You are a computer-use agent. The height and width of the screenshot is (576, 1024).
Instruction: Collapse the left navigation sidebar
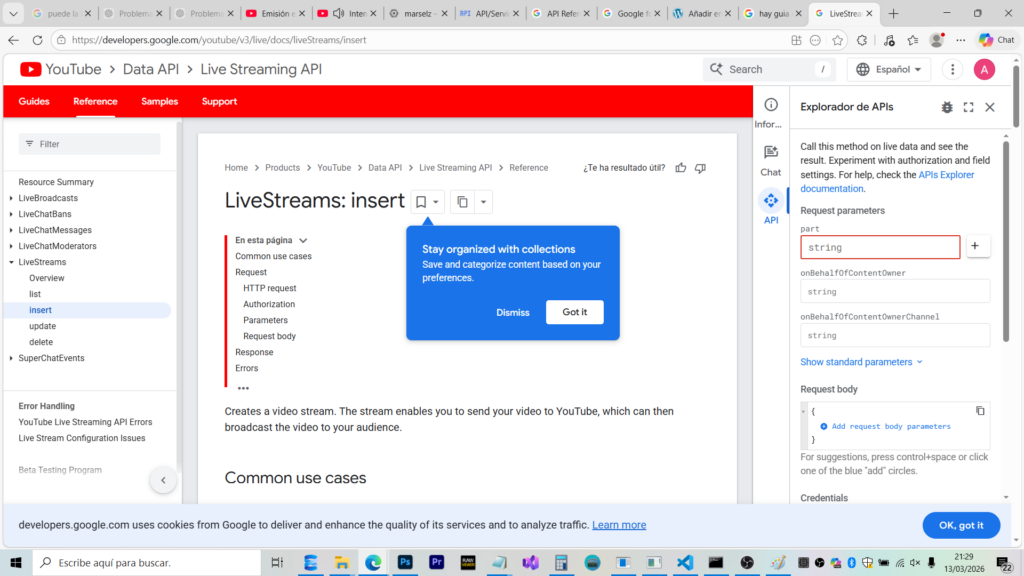[x=163, y=481]
